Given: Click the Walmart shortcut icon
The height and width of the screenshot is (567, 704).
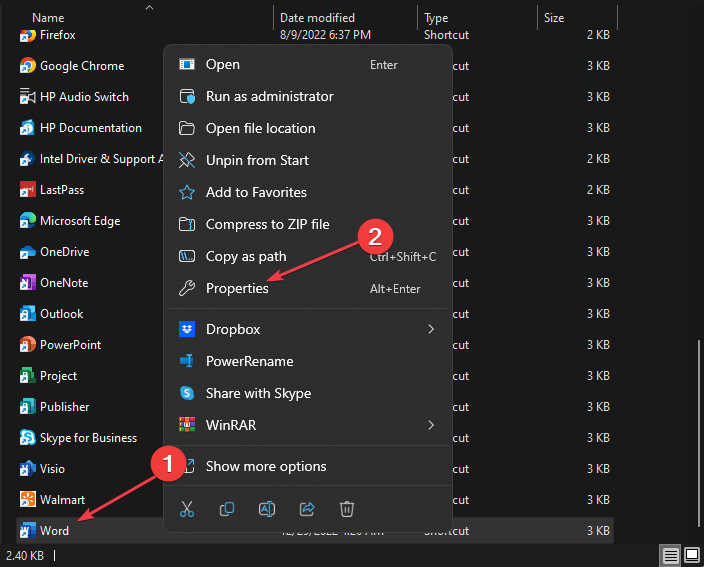Looking at the screenshot, I should 27,500.
